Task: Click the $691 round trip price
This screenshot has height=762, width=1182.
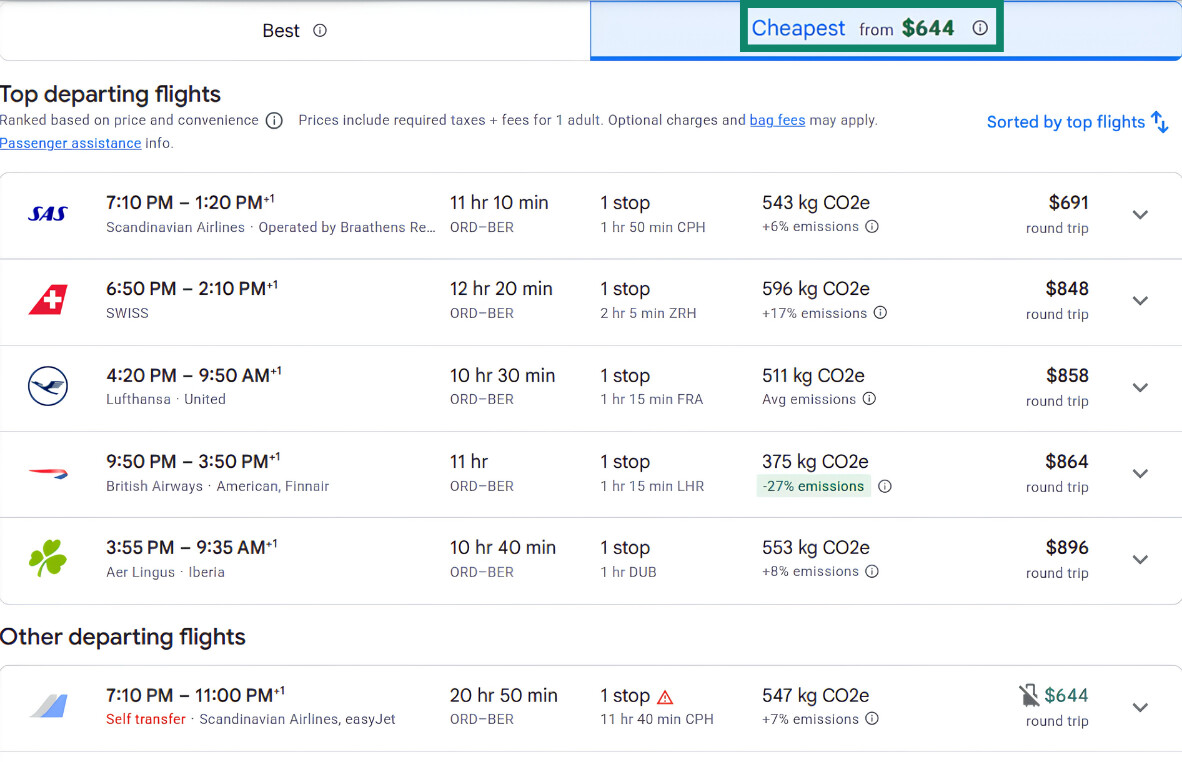Action: [x=1068, y=203]
